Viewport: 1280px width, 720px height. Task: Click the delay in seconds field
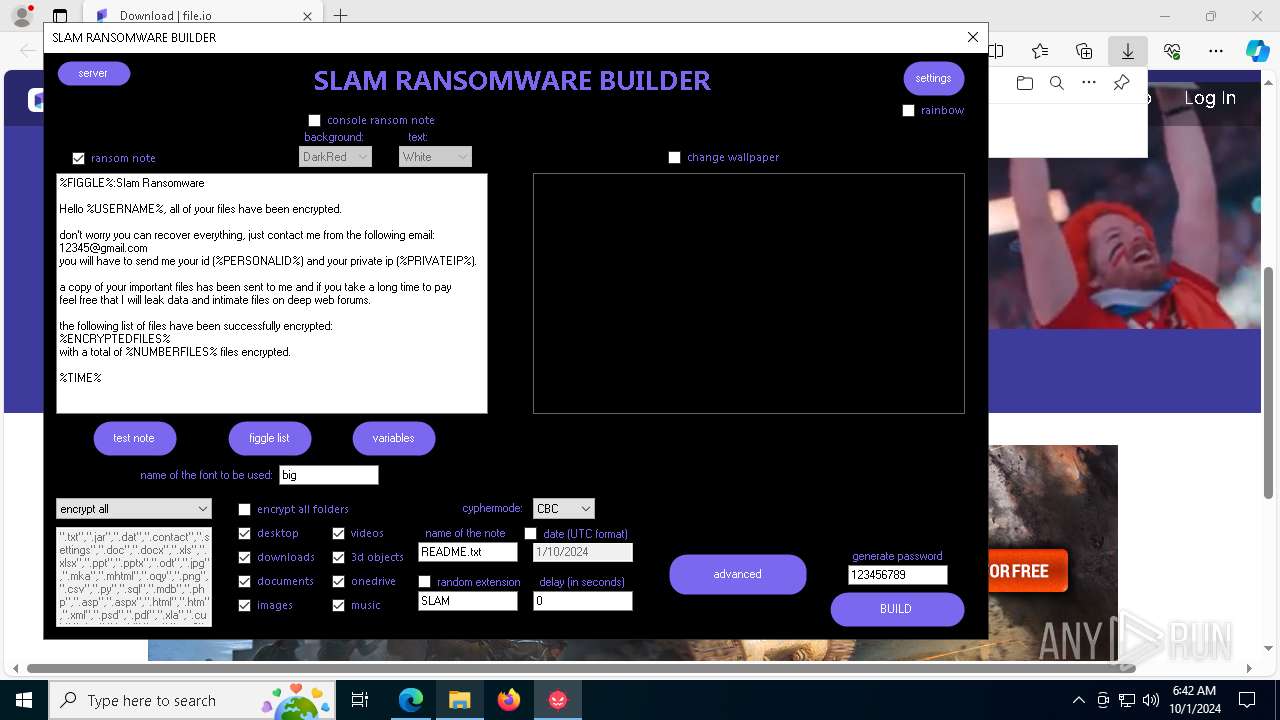pyautogui.click(x=583, y=601)
